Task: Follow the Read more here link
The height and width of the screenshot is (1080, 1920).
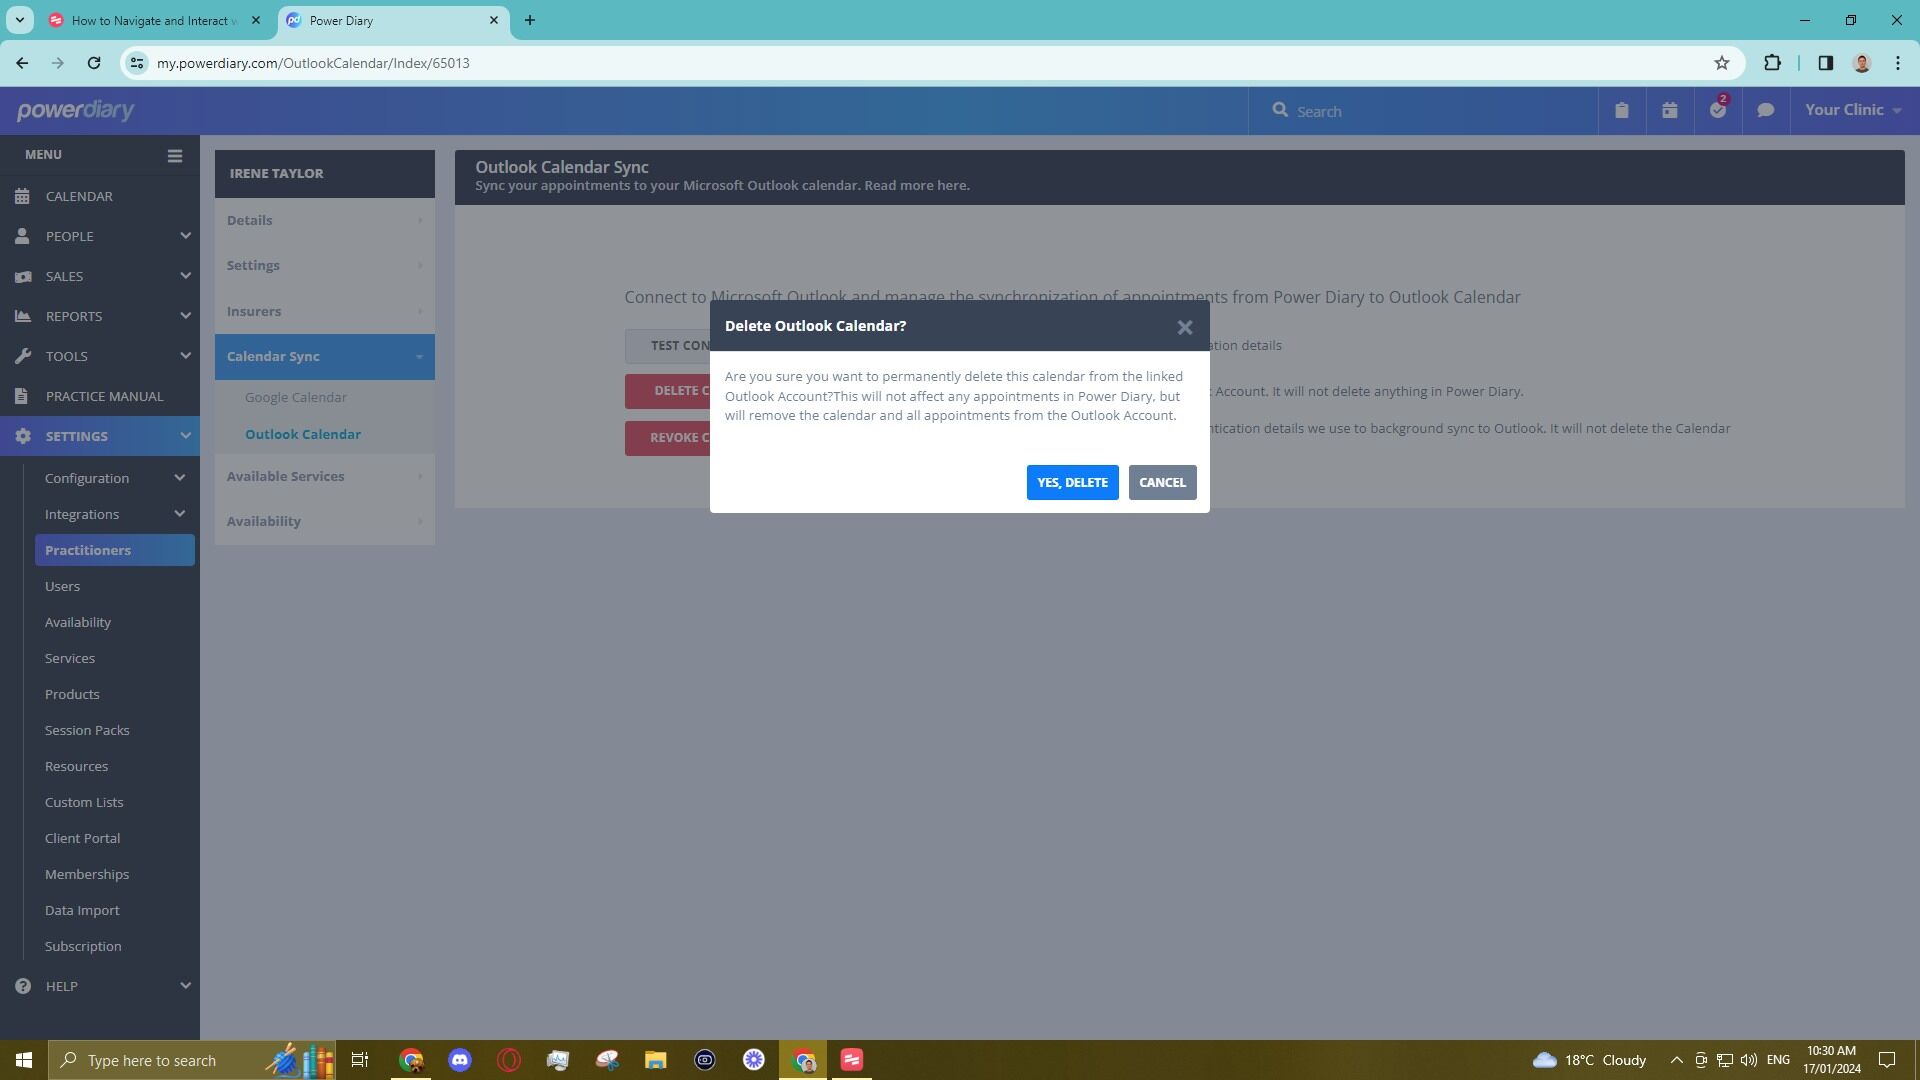Action: coord(917,185)
